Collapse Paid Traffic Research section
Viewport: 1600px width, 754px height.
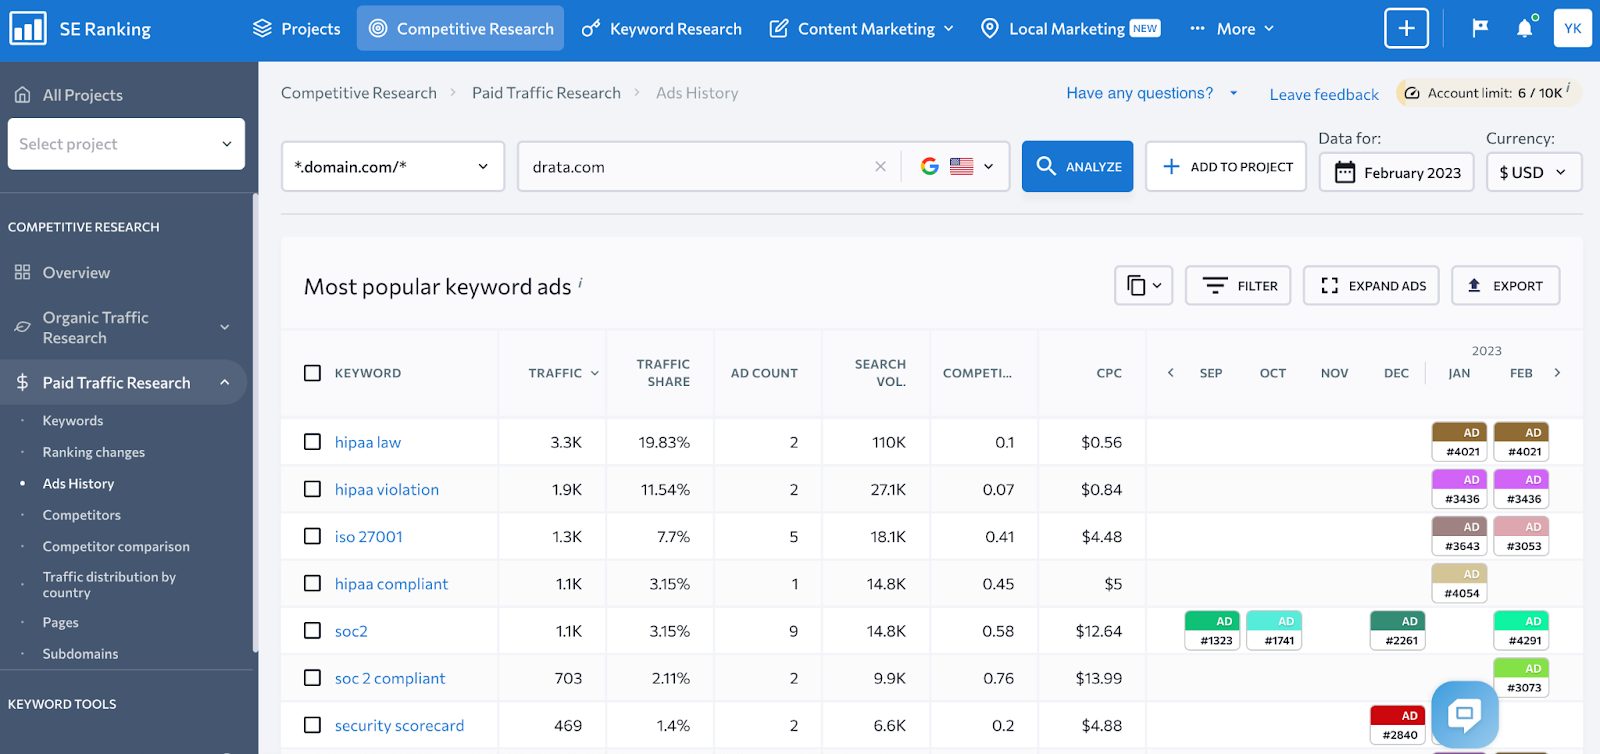click(x=225, y=382)
